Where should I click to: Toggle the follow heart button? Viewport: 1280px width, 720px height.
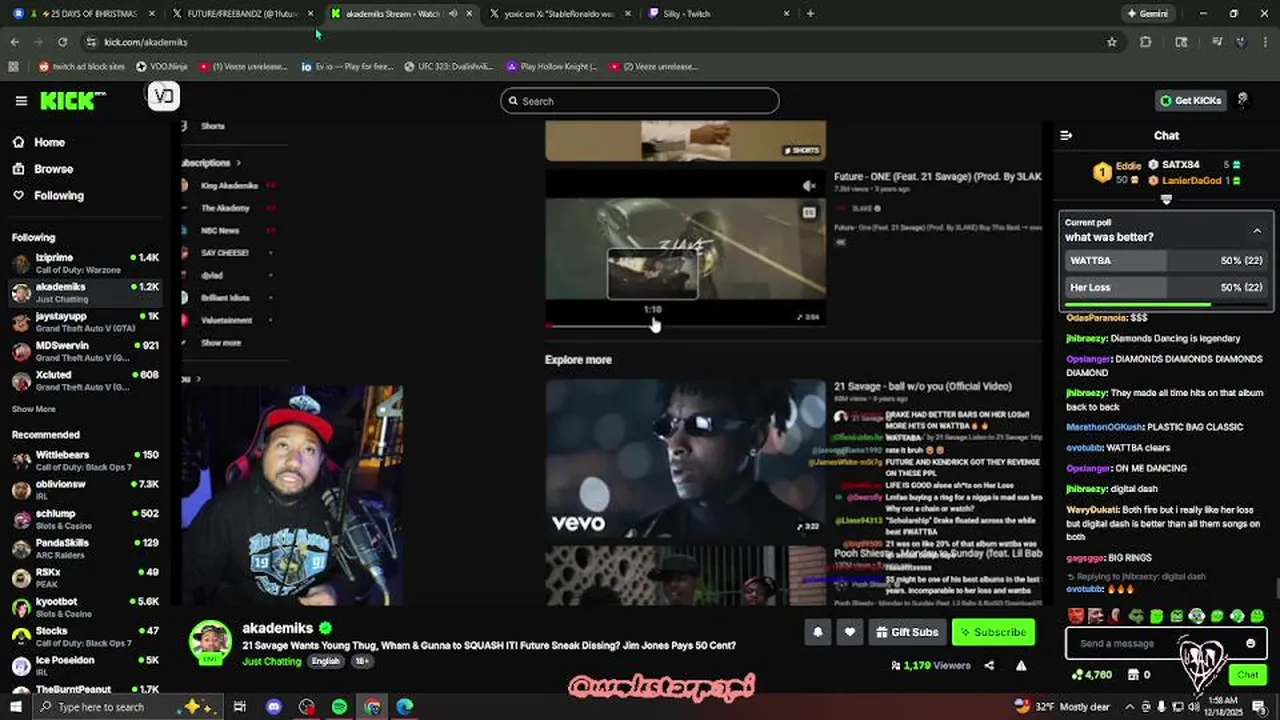(850, 632)
